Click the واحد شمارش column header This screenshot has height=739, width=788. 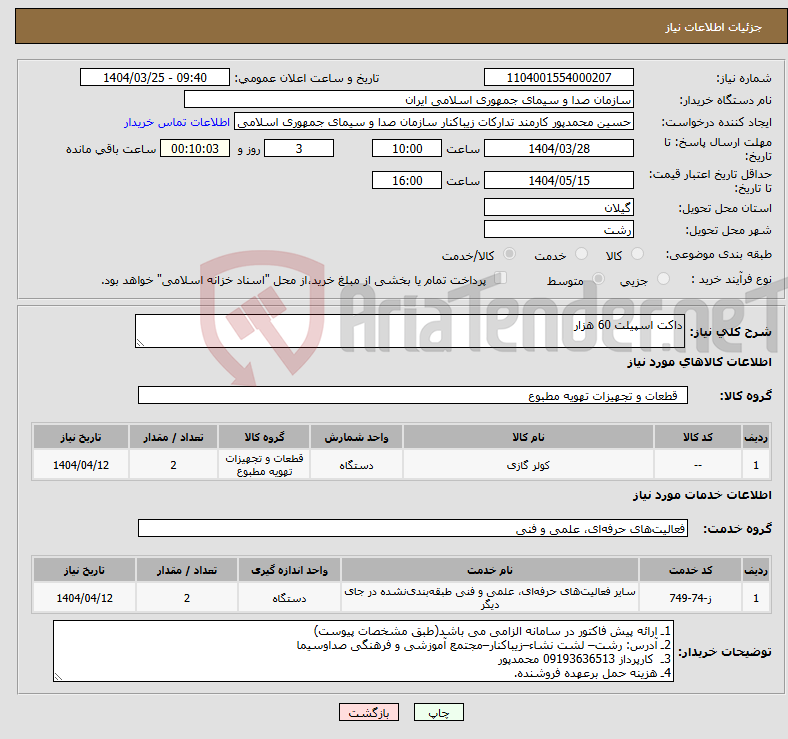356,437
